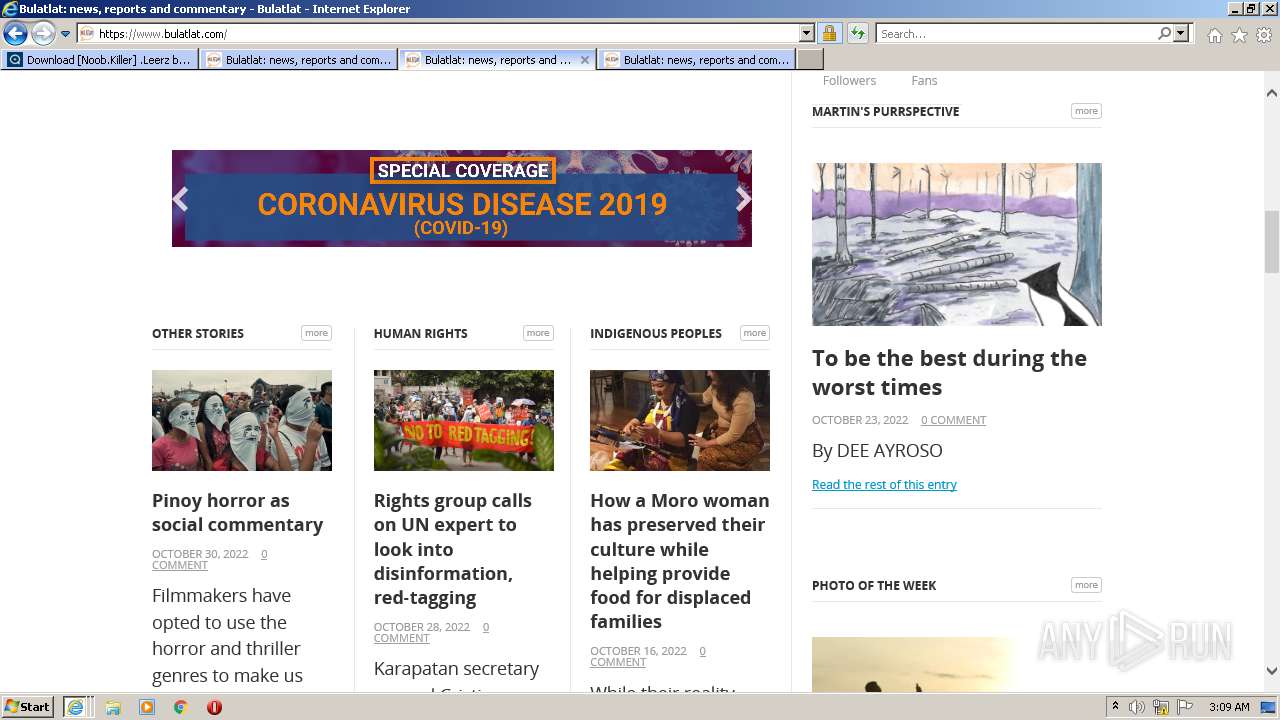
Task: Switch to the first Bulatlat tab
Action: tap(299, 60)
